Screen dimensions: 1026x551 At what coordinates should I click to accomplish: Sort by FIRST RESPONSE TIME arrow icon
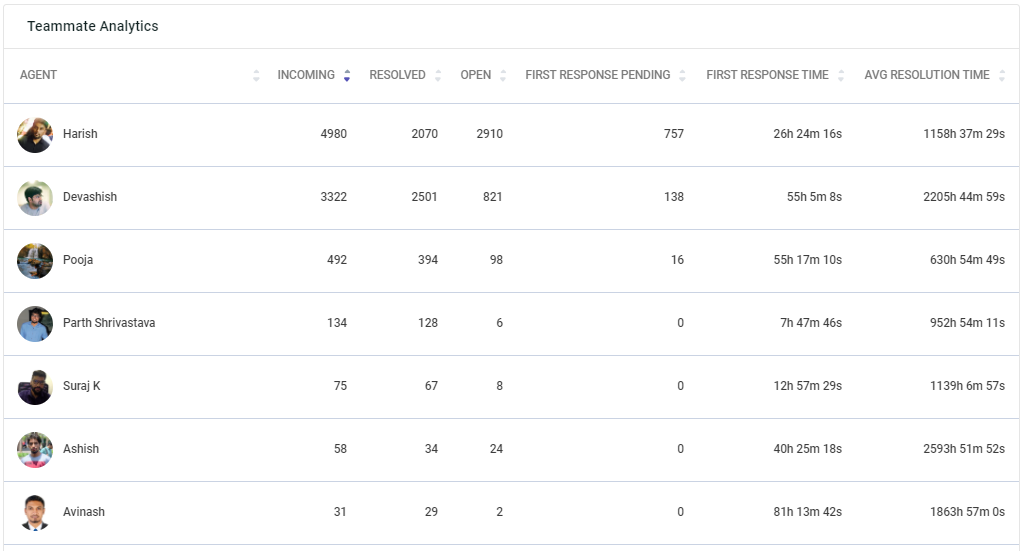(x=841, y=75)
